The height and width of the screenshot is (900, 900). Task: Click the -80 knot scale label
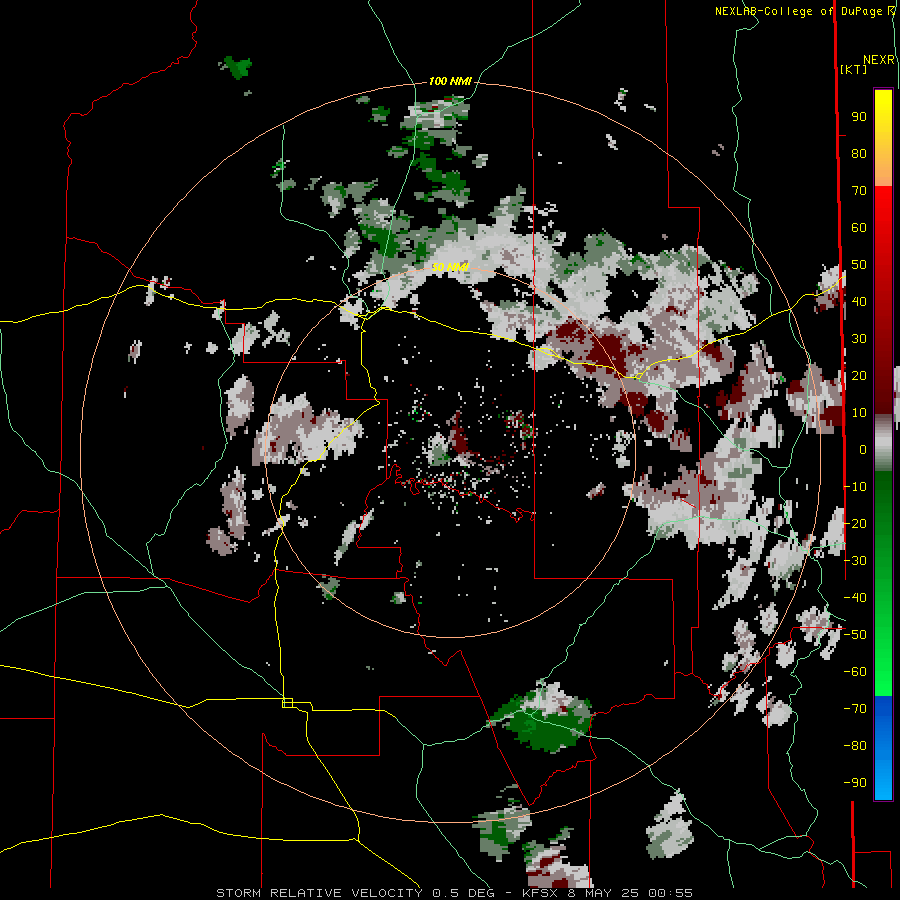855,746
